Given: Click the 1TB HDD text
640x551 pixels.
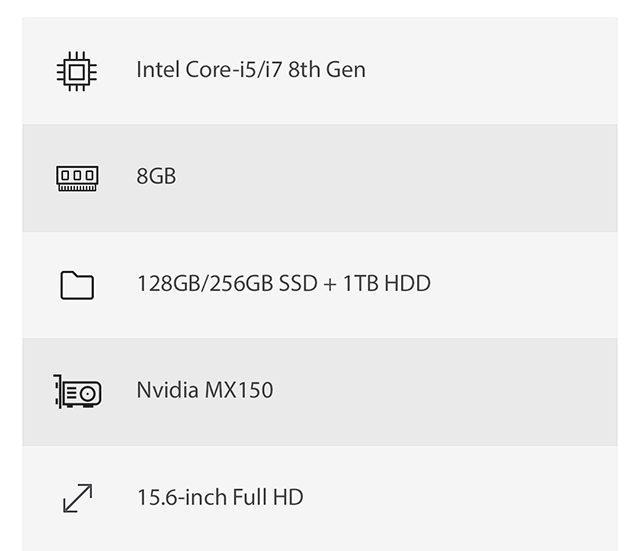Looking at the screenshot, I should point(387,283).
